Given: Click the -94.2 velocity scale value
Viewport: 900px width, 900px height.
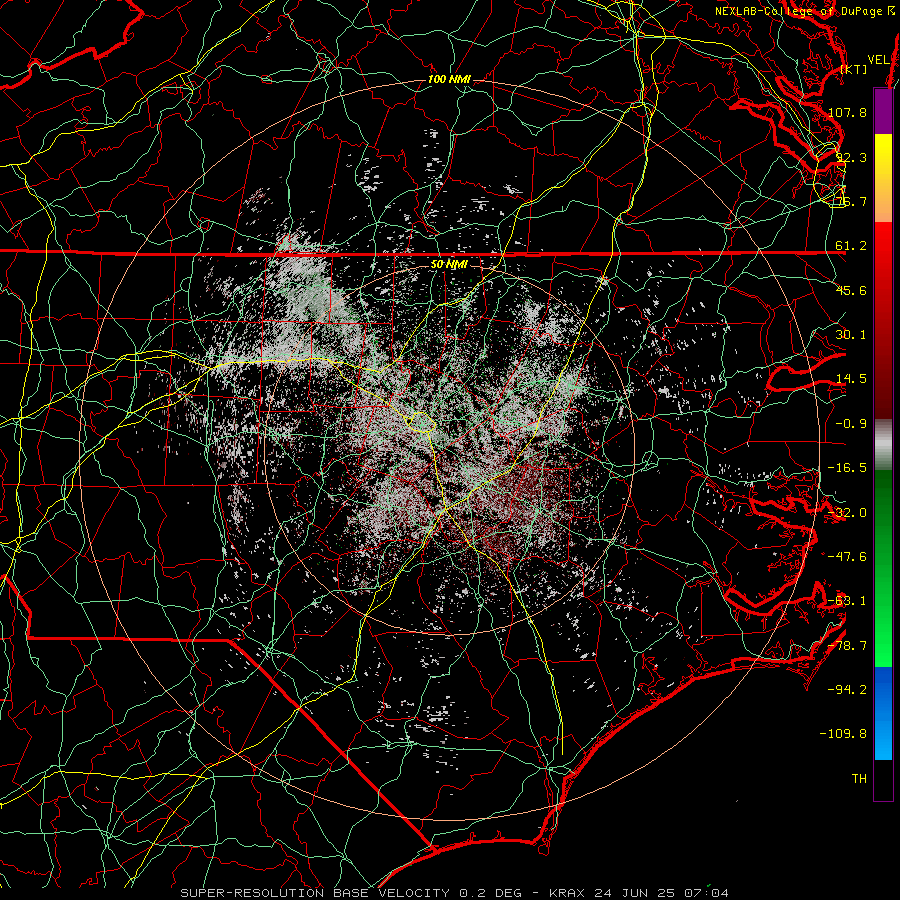Looking at the screenshot, I should pyautogui.click(x=847, y=689).
